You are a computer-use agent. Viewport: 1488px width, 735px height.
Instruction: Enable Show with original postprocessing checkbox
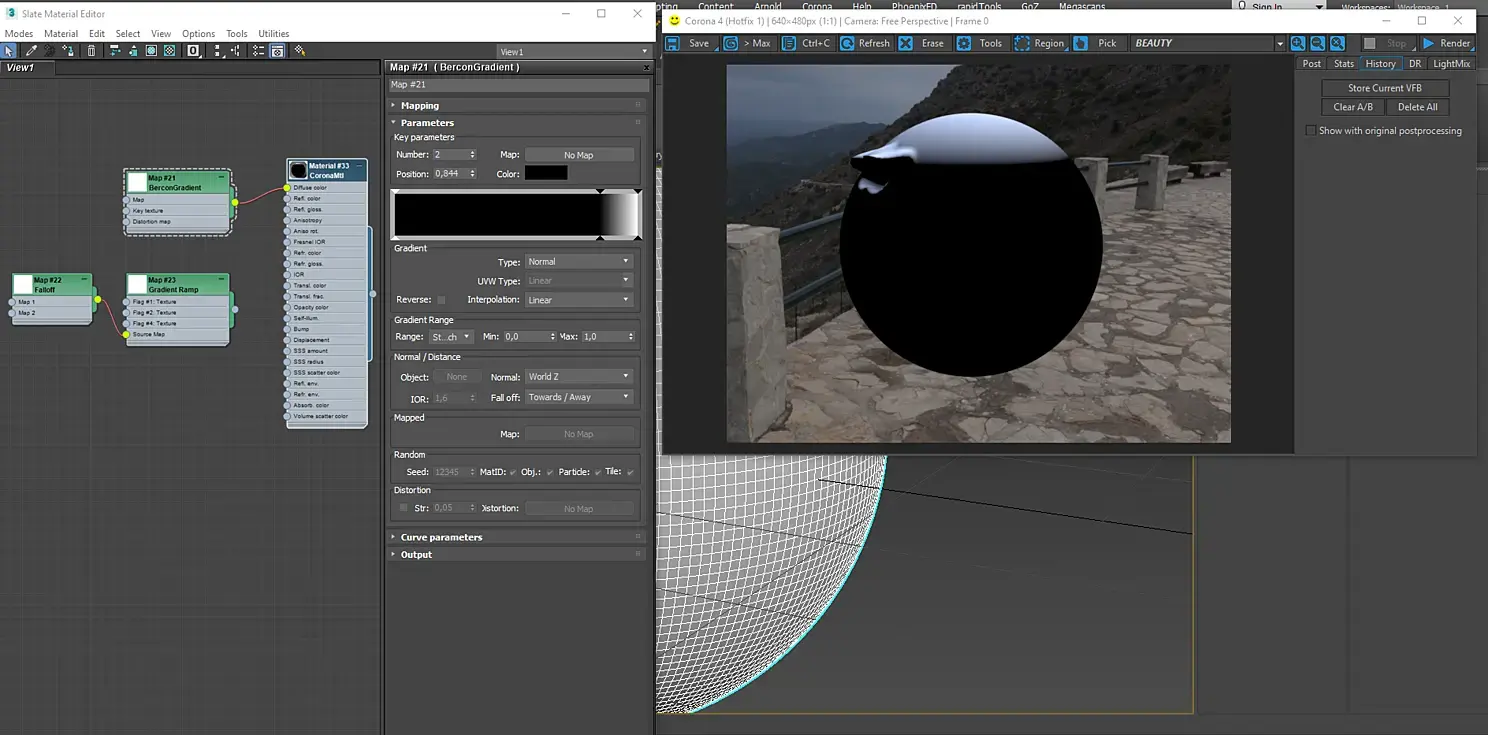tap(1311, 131)
